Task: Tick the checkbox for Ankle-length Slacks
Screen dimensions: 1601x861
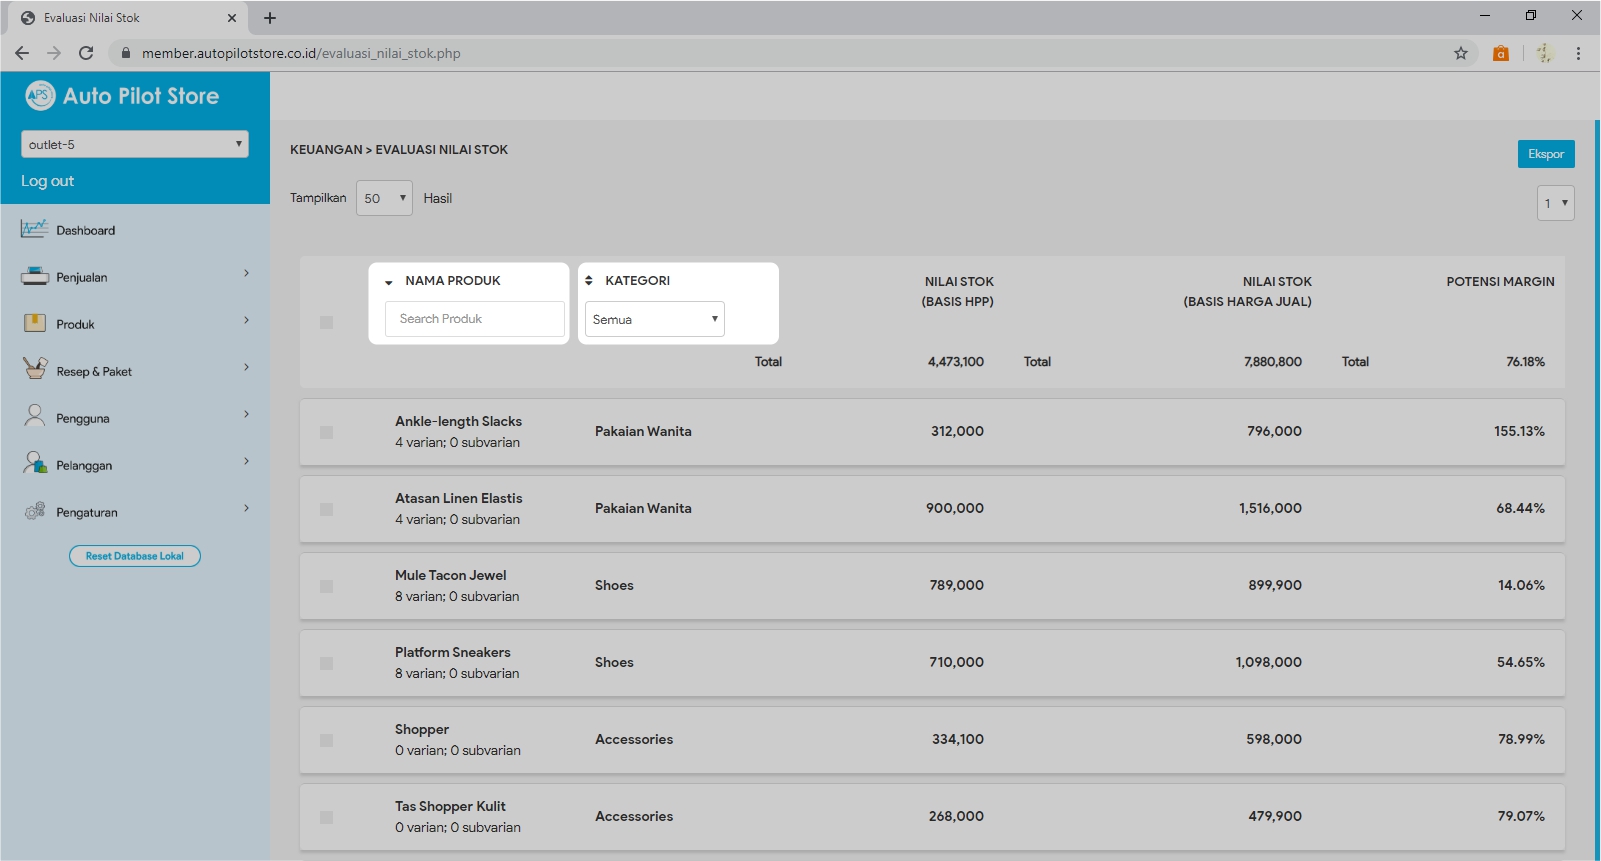Action: coord(326,432)
